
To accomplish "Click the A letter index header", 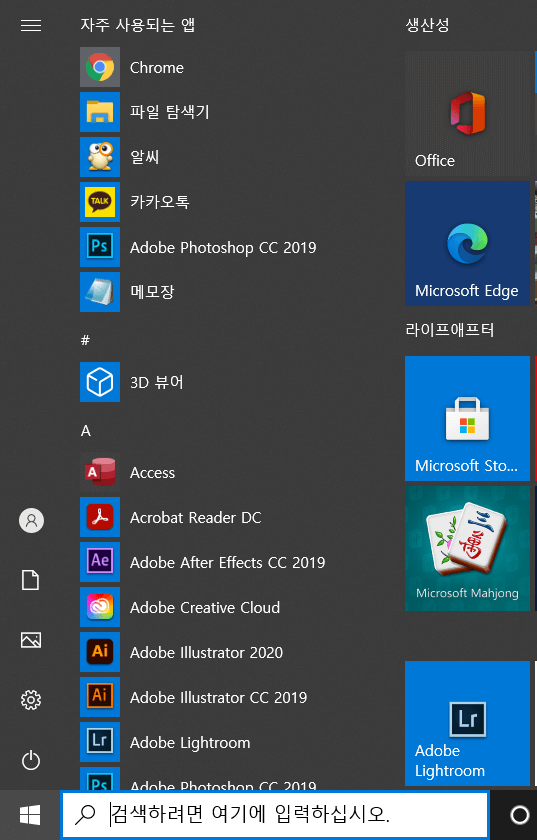I will coord(86,431).
